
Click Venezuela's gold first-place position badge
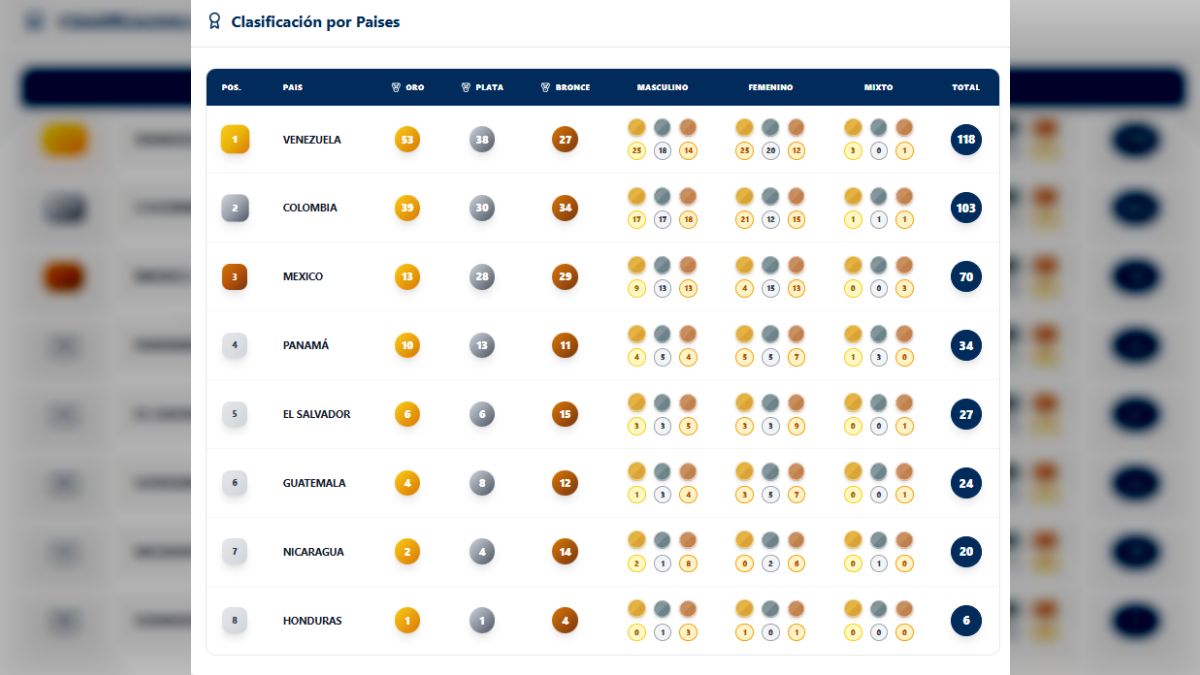coord(235,139)
